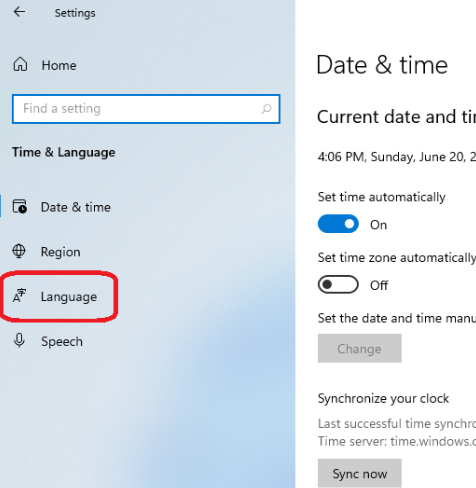Go to Home label in sidebar
The height and width of the screenshot is (488, 476).
[59, 65]
